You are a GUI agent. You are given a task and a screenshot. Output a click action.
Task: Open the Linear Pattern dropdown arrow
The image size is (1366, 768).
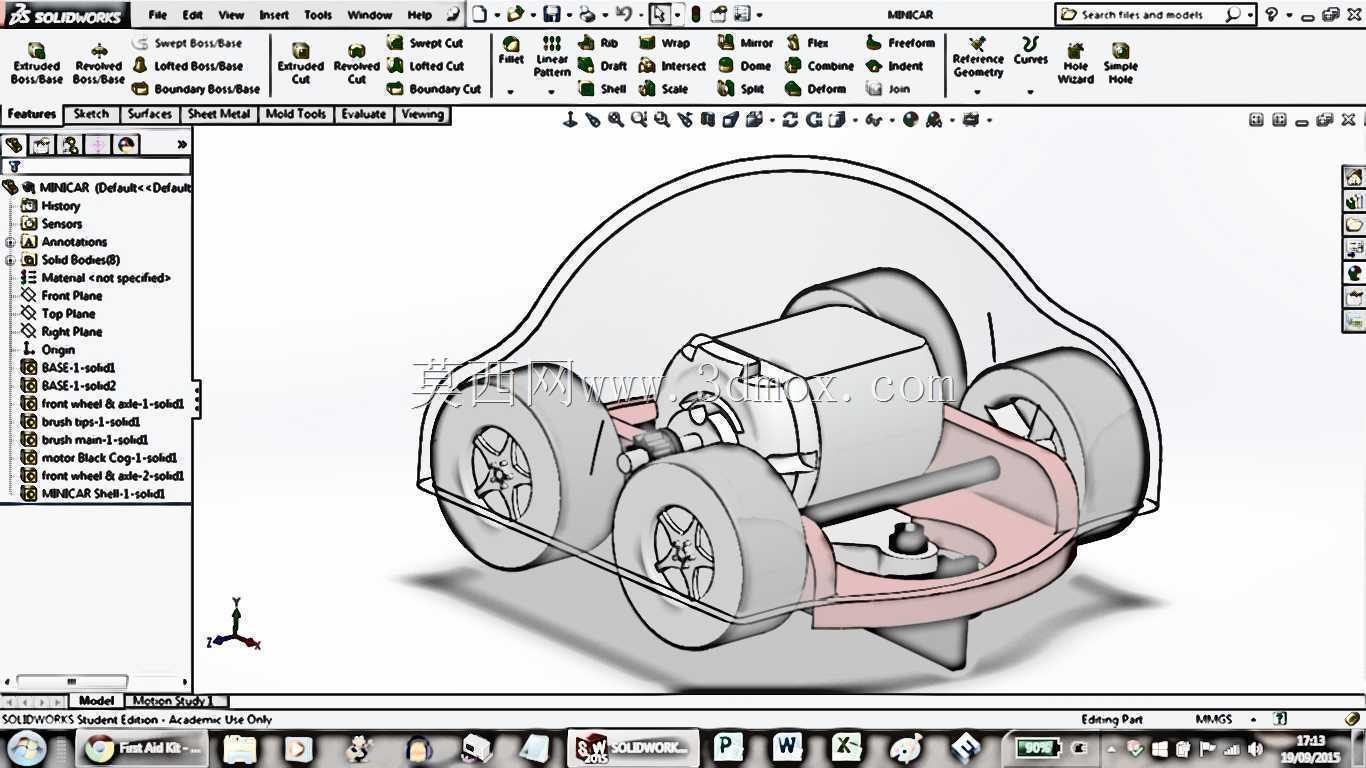coord(551,92)
